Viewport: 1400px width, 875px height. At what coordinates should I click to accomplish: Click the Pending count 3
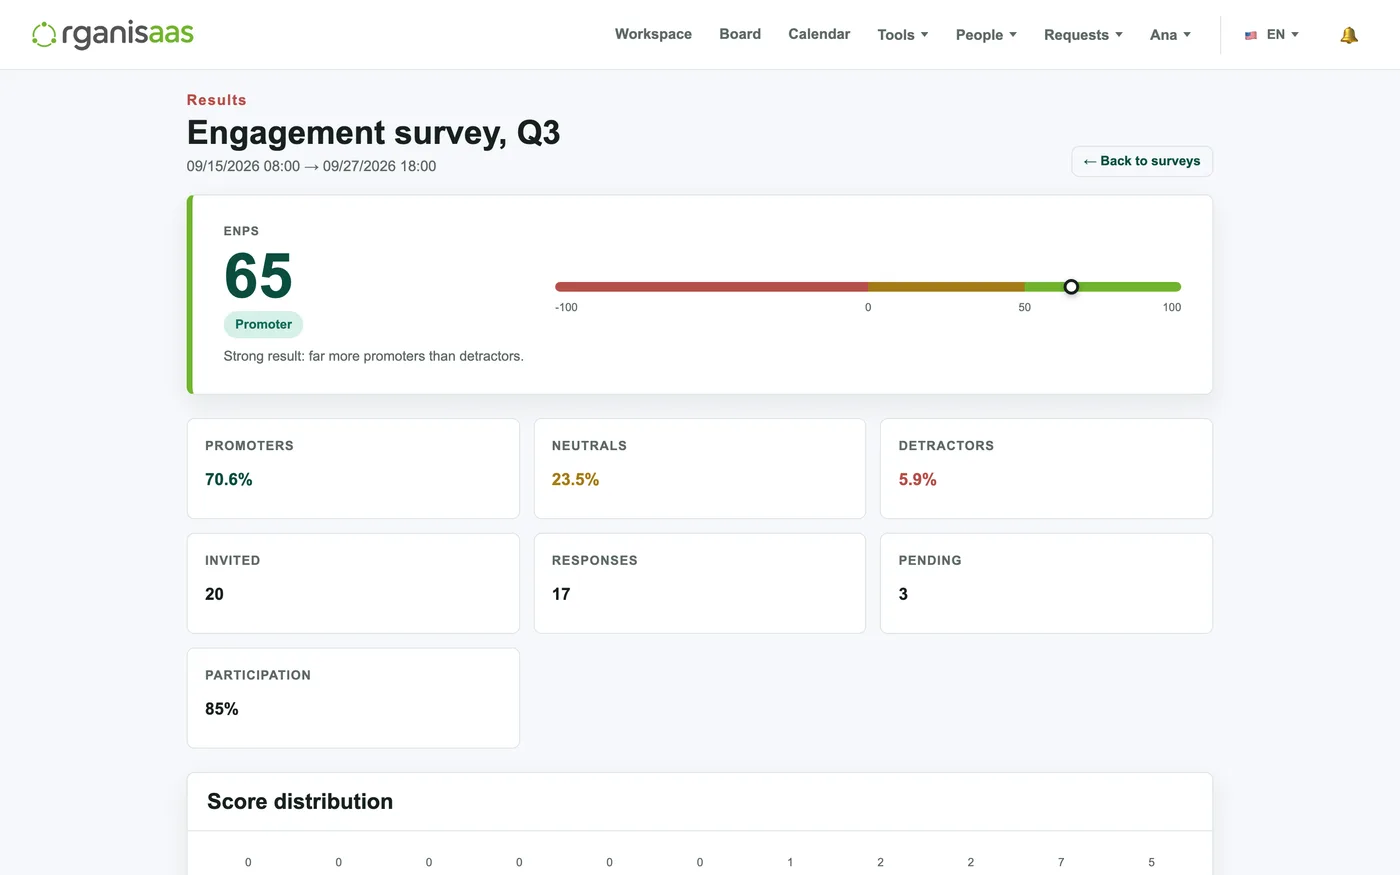coord(903,594)
